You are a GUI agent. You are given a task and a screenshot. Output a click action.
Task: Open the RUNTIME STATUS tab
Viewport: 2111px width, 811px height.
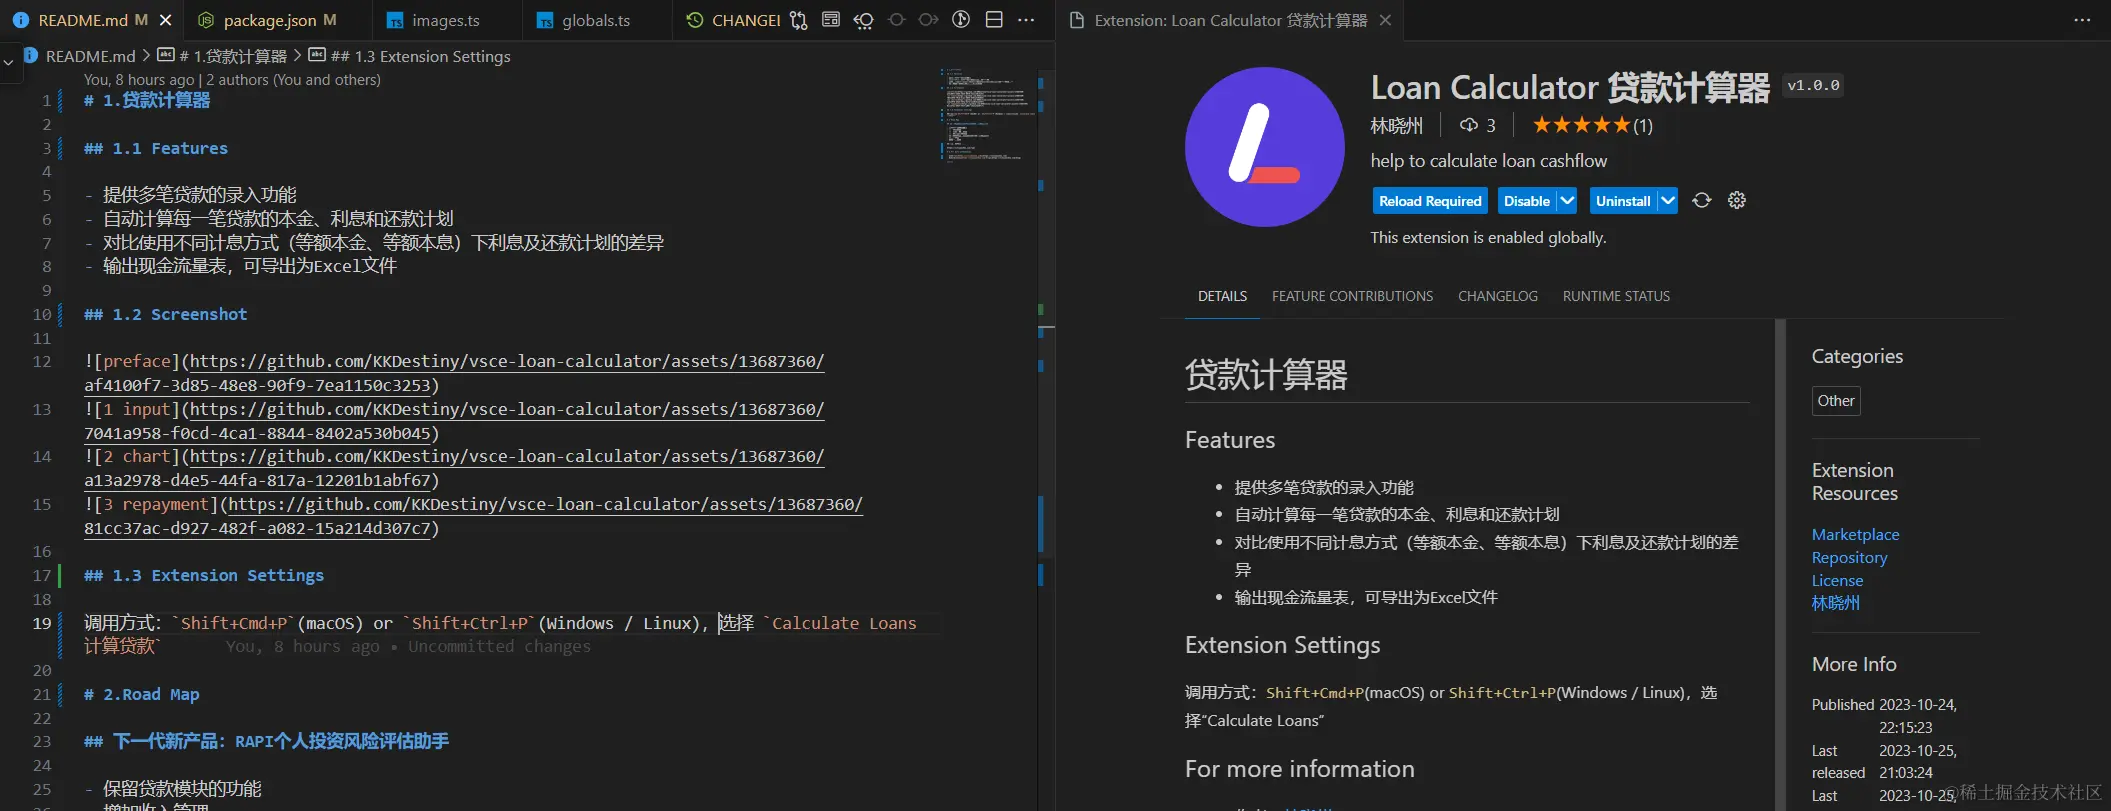point(1616,296)
